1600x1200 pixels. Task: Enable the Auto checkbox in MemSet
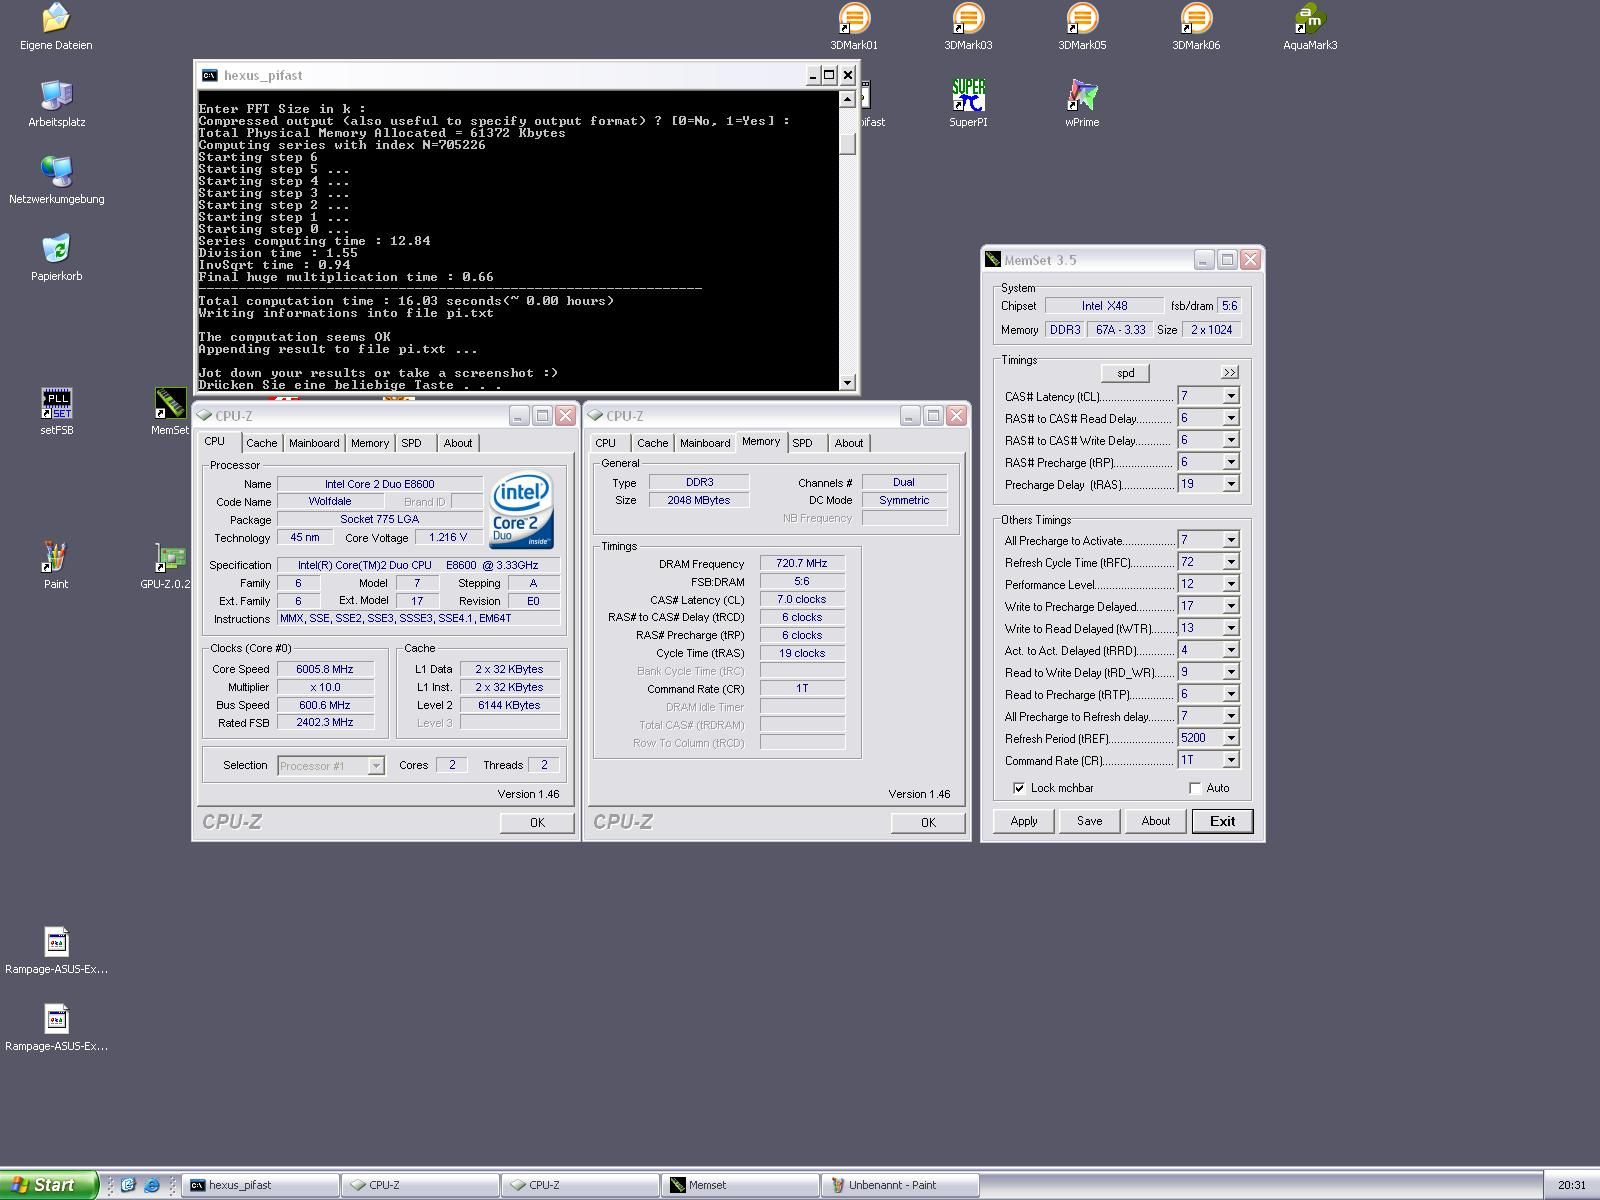1195,788
